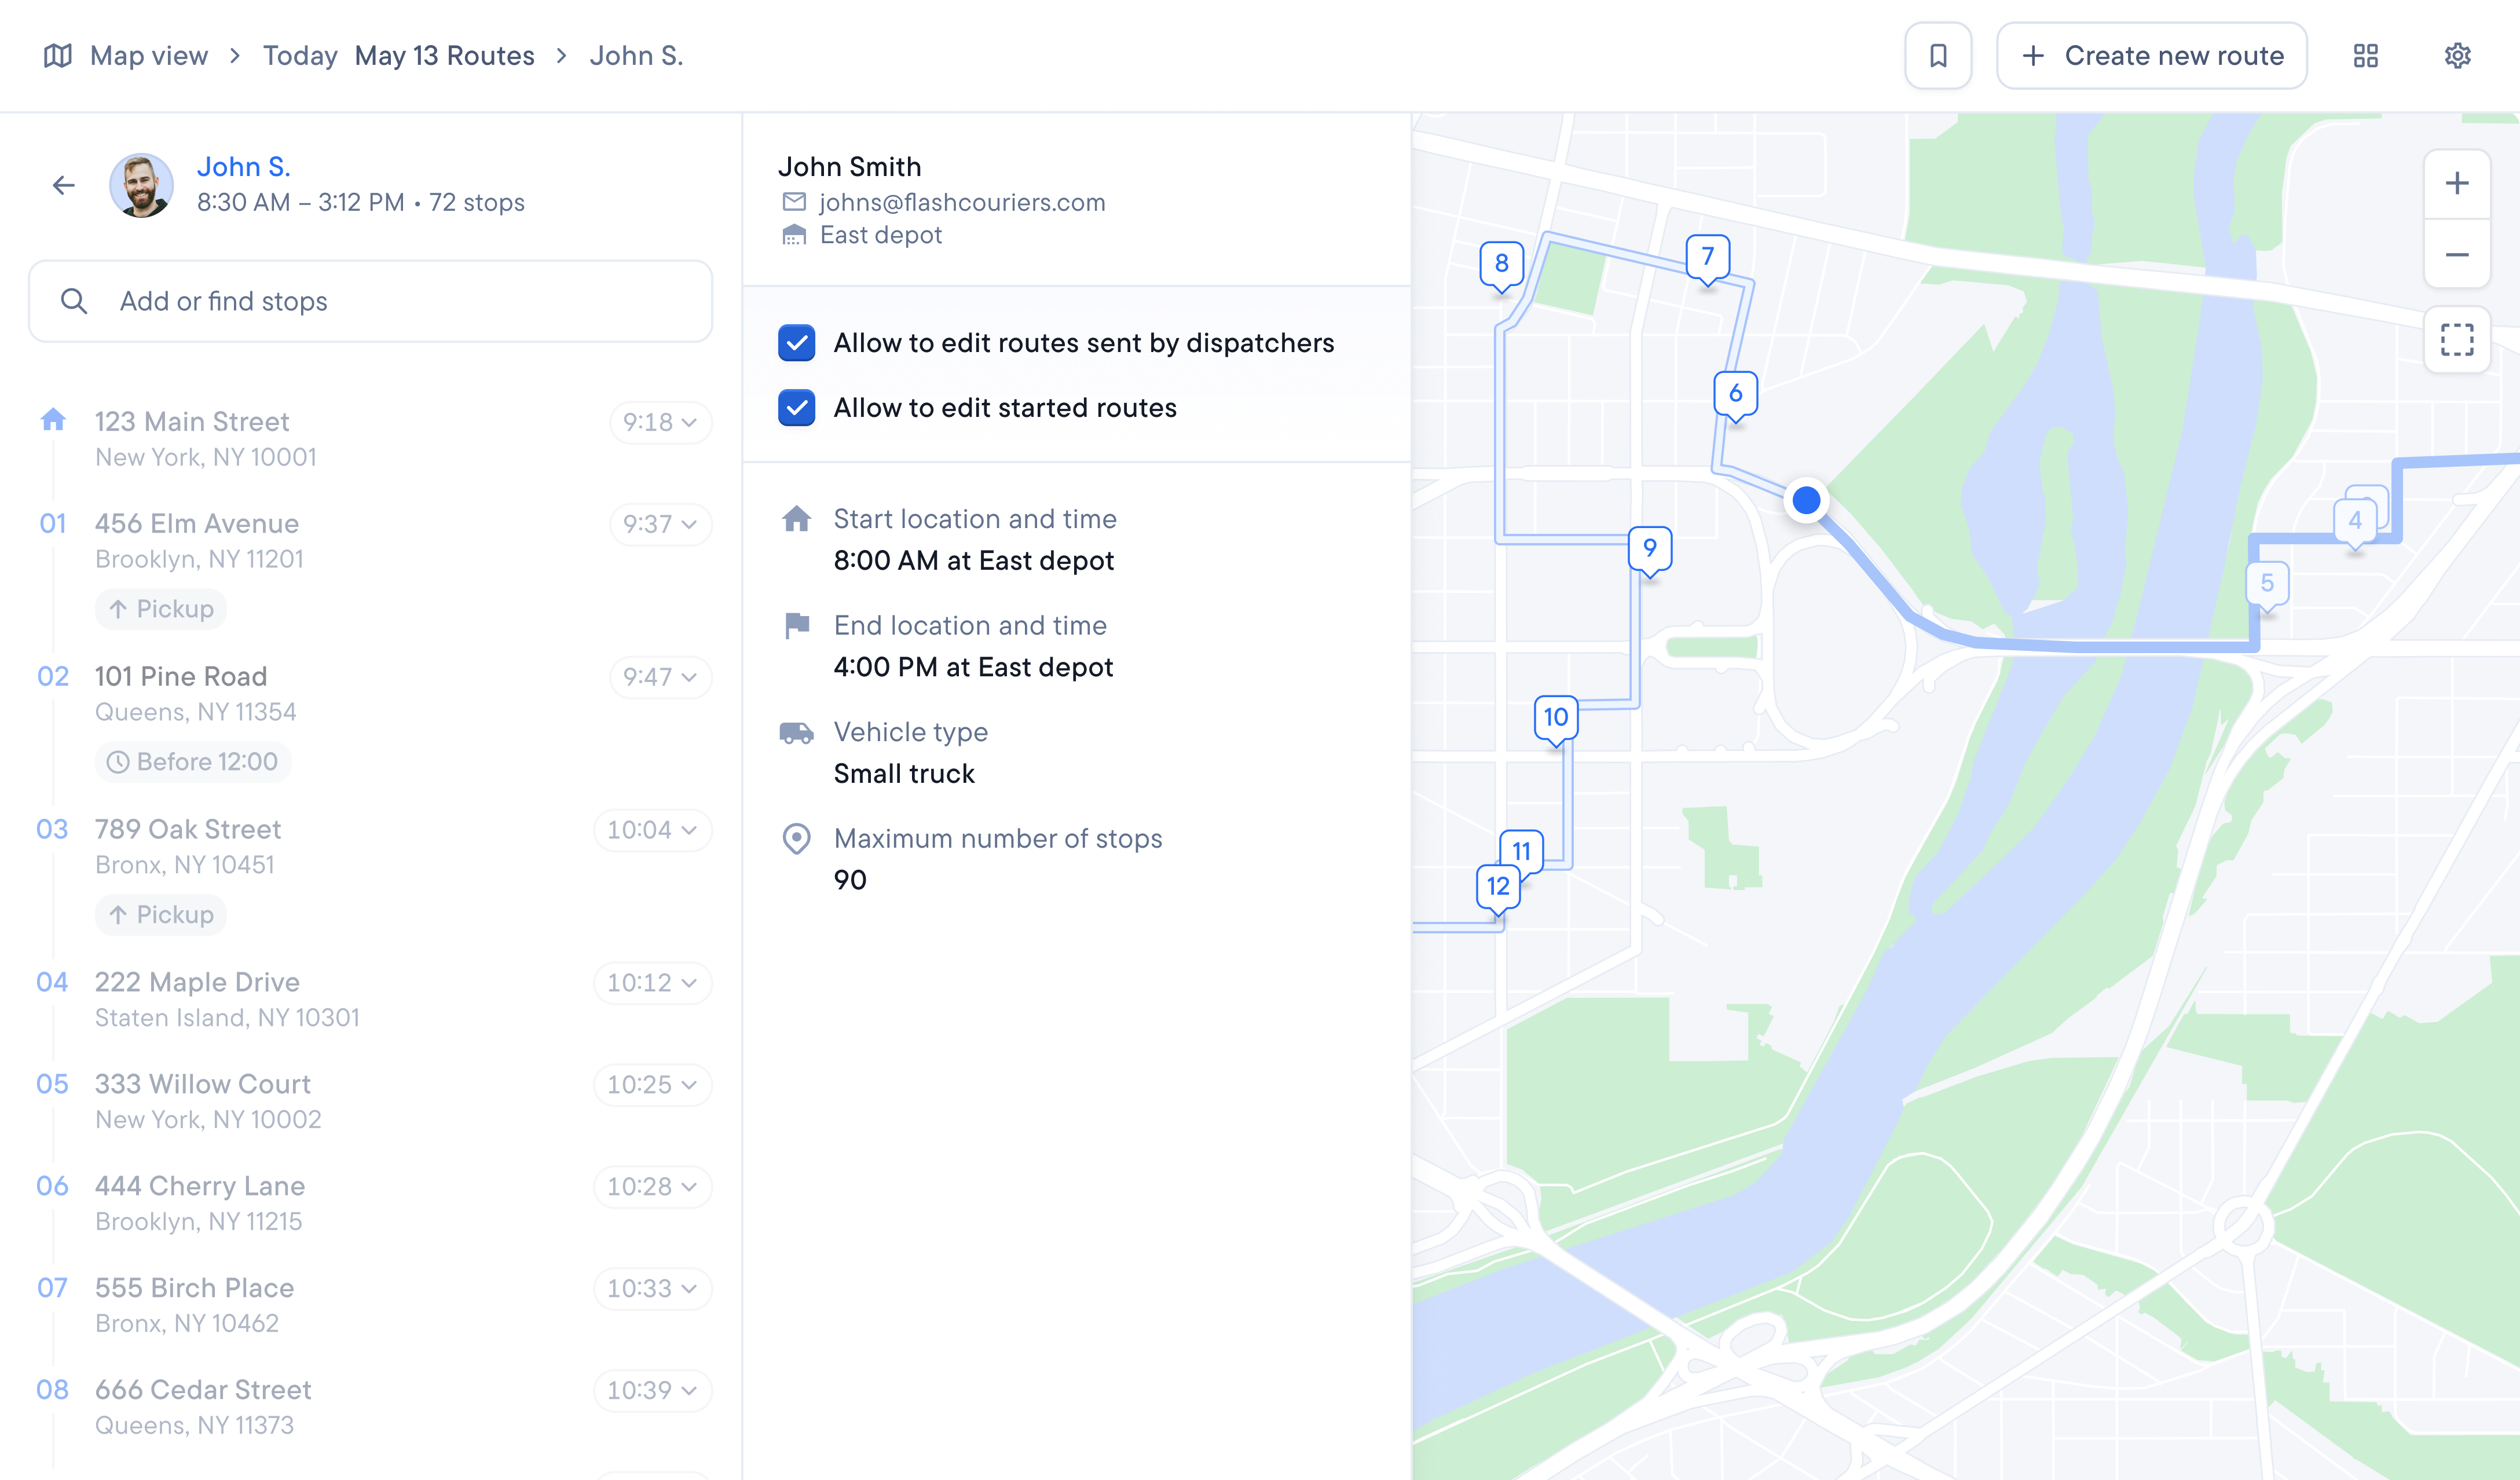This screenshot has height=1480, width=2520.
Task: Zoom in on the map
Action: pos(2456,184)
